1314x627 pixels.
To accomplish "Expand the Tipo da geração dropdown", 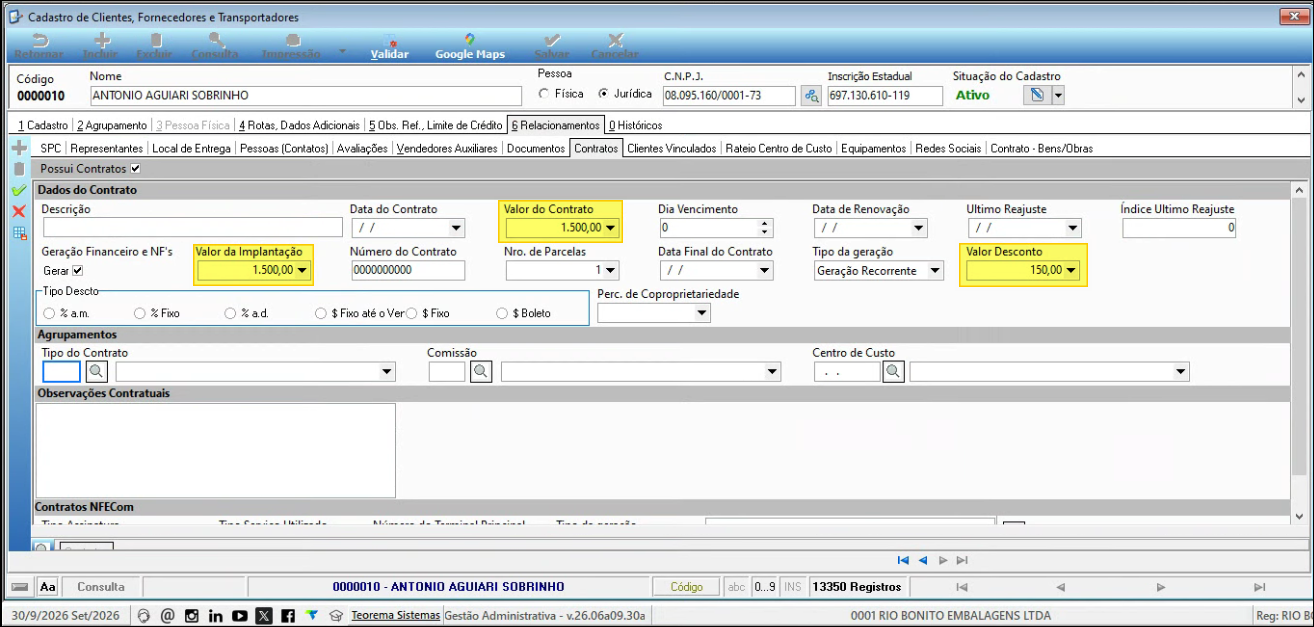I will pyautogui.click(x=934, y=270).
